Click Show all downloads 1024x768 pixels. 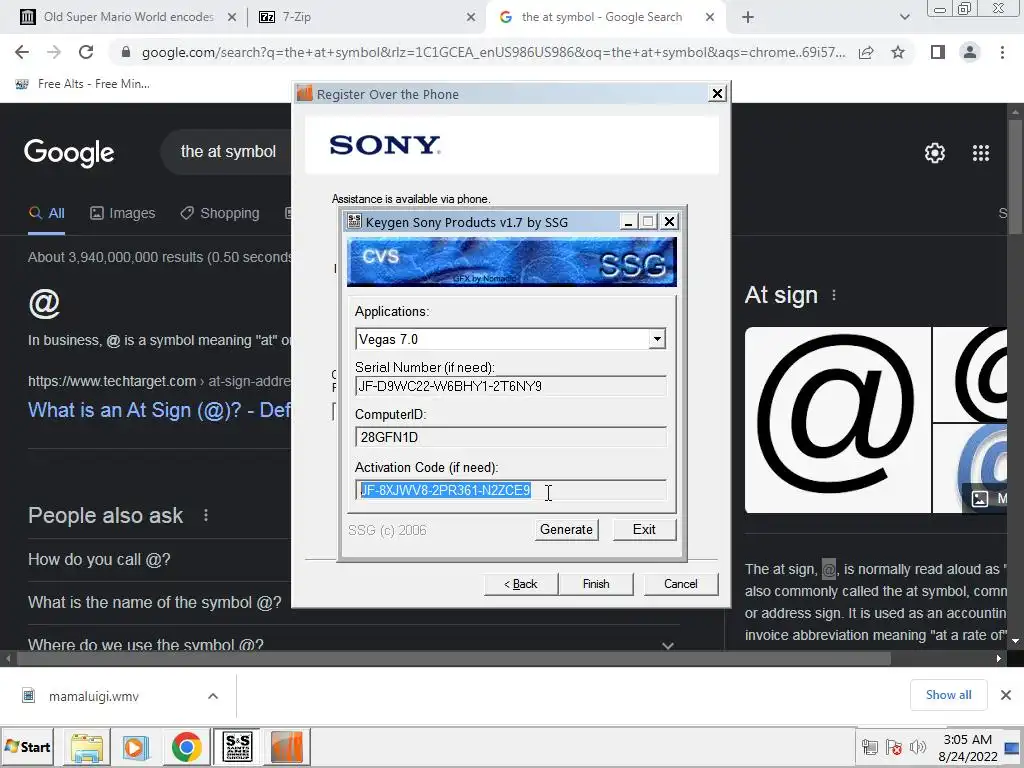tap(948, 695)
